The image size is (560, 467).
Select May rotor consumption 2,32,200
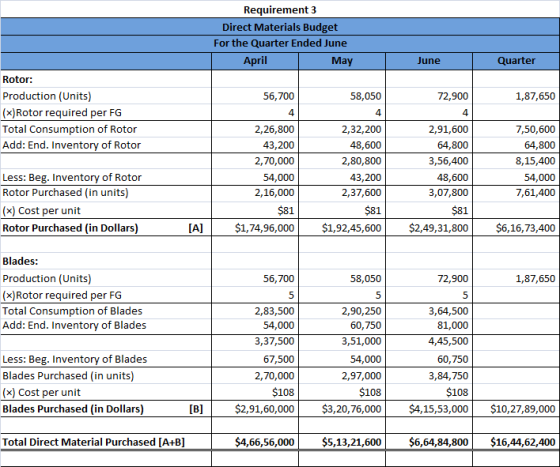pos(361,129)
